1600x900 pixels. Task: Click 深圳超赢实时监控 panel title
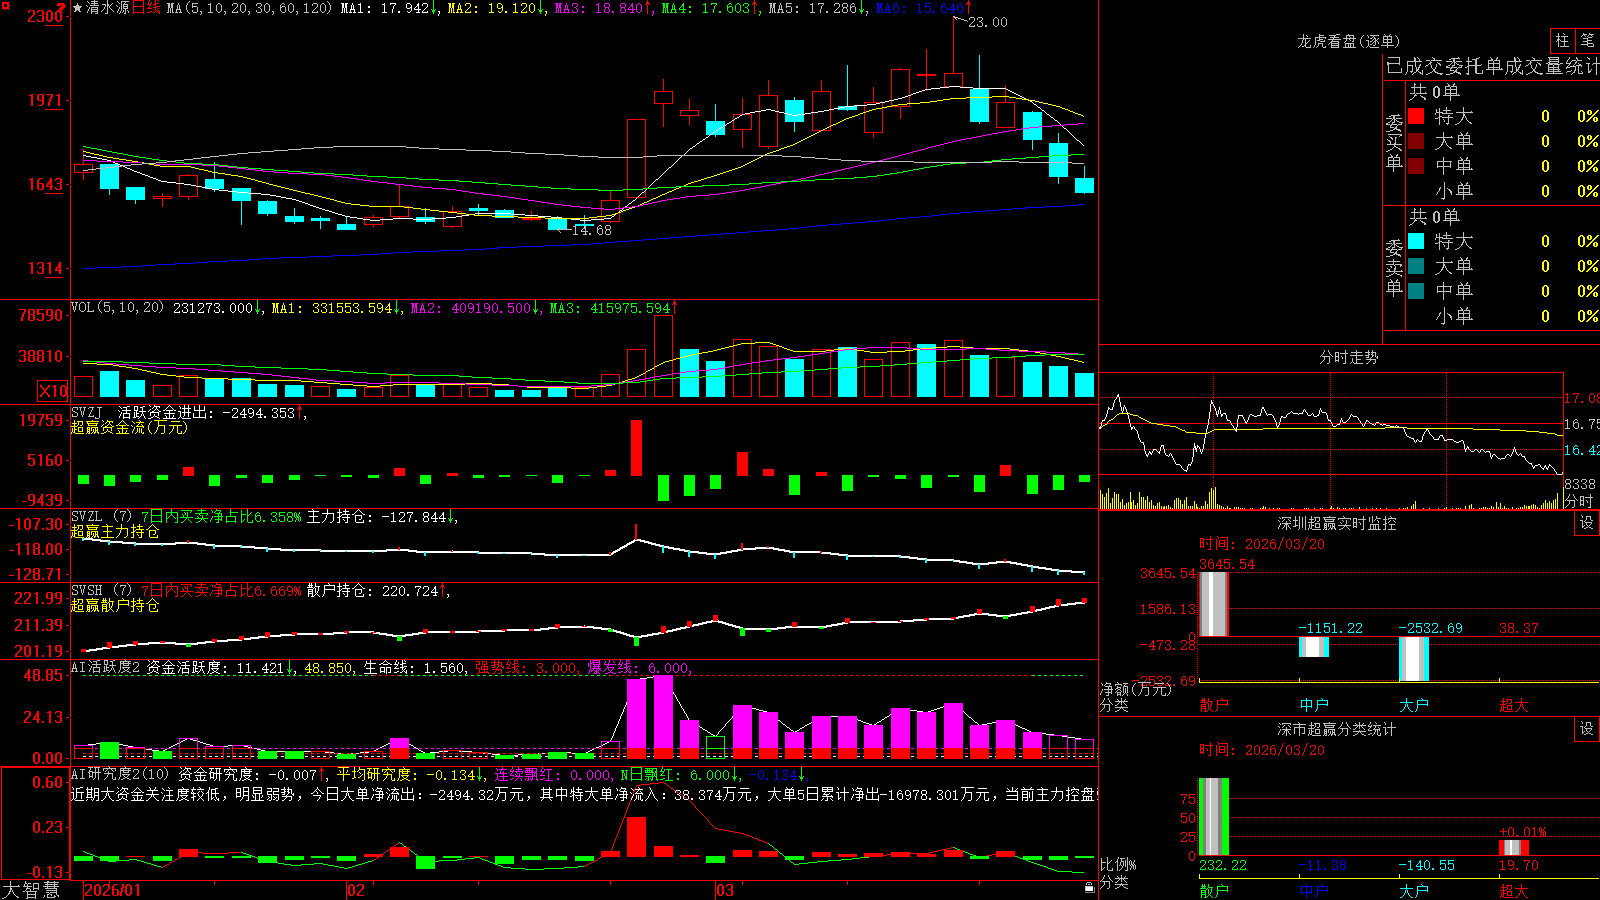pyautogui.click(x=1336, y=523)
